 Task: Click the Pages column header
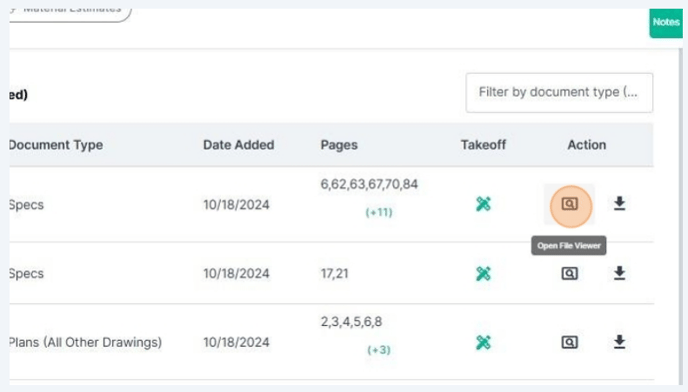point(339,145)
